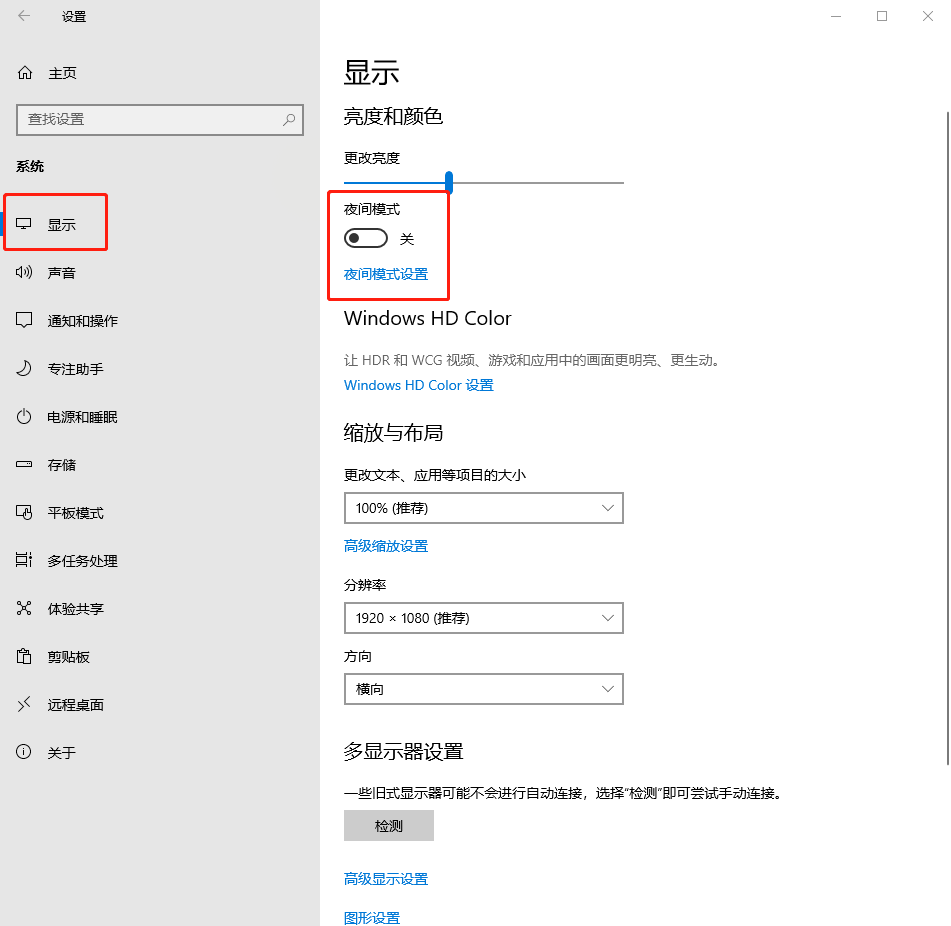Close the Settings window
Image resolution: width=951 pixels, height=926 pixels.
(x=928, y=16)
